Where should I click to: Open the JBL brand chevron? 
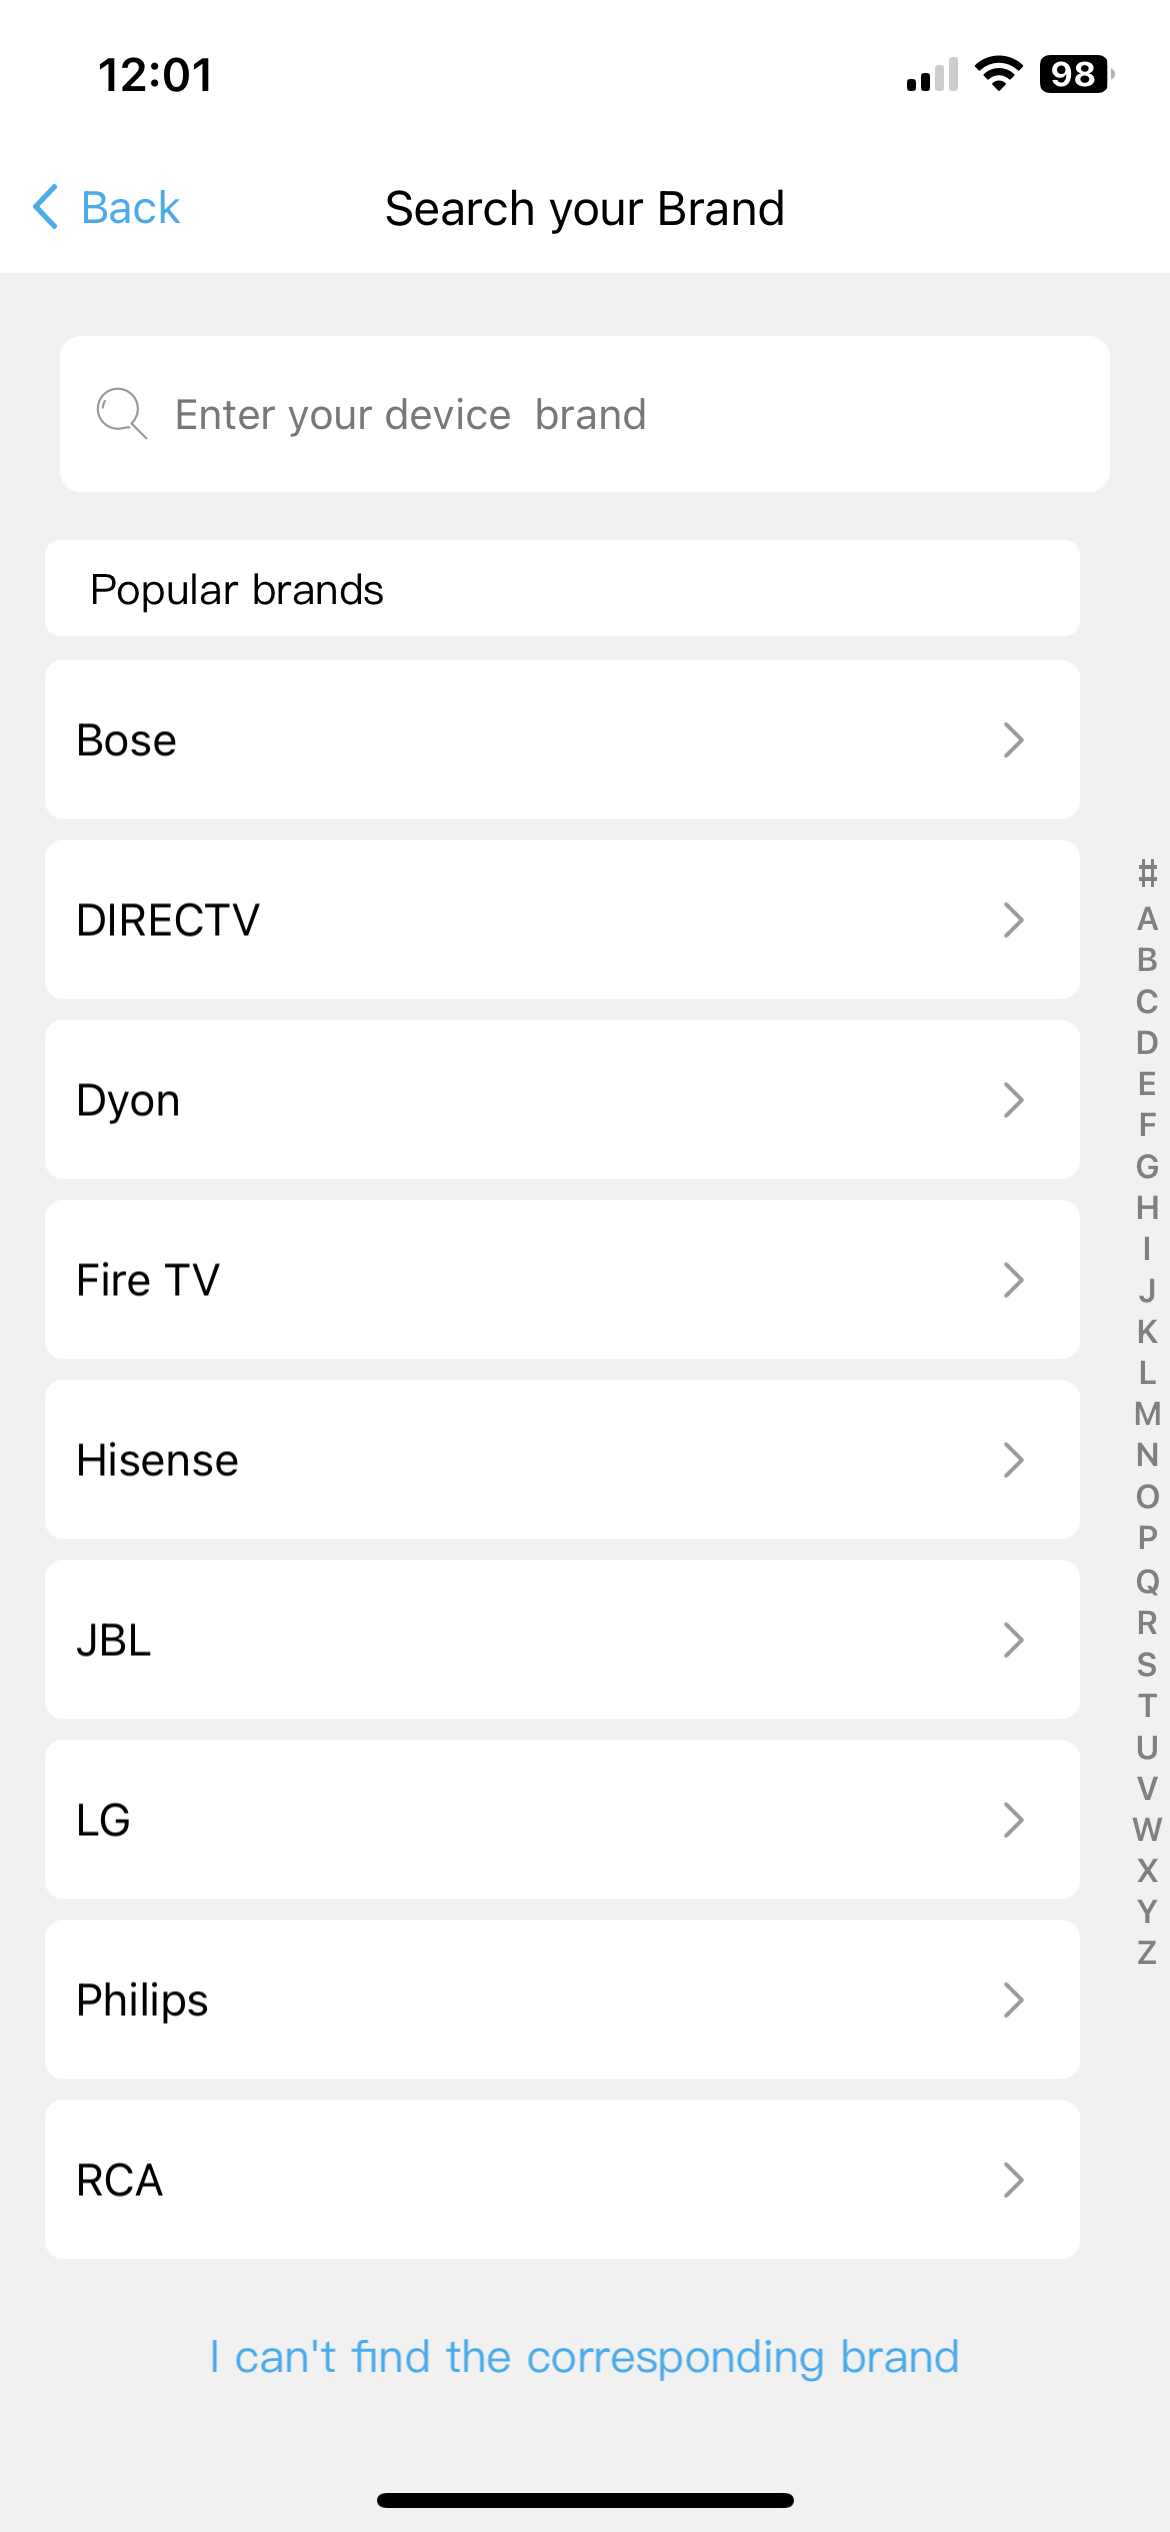tap(1013, 1640)
